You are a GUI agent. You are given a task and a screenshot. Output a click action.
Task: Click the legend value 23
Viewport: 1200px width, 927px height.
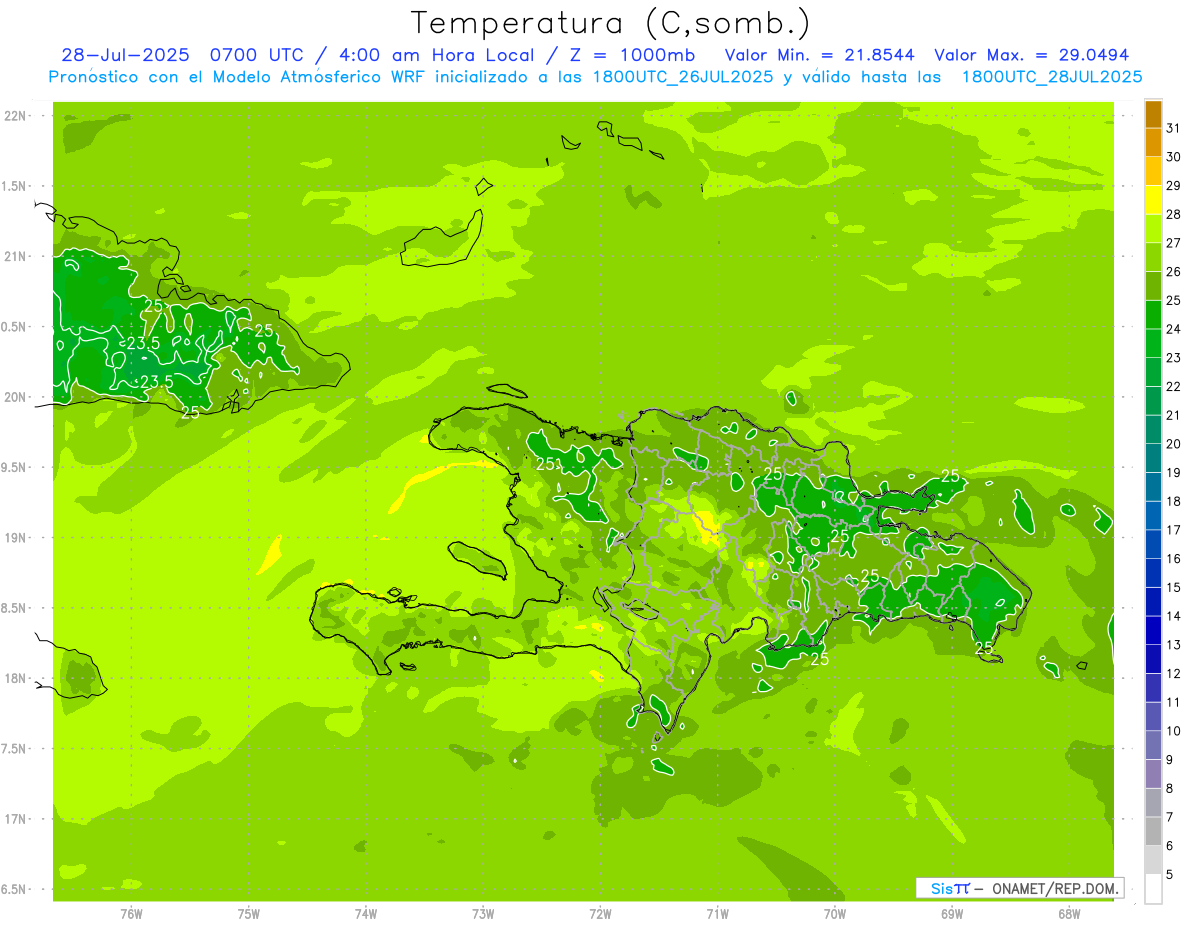click(1174, 358)
